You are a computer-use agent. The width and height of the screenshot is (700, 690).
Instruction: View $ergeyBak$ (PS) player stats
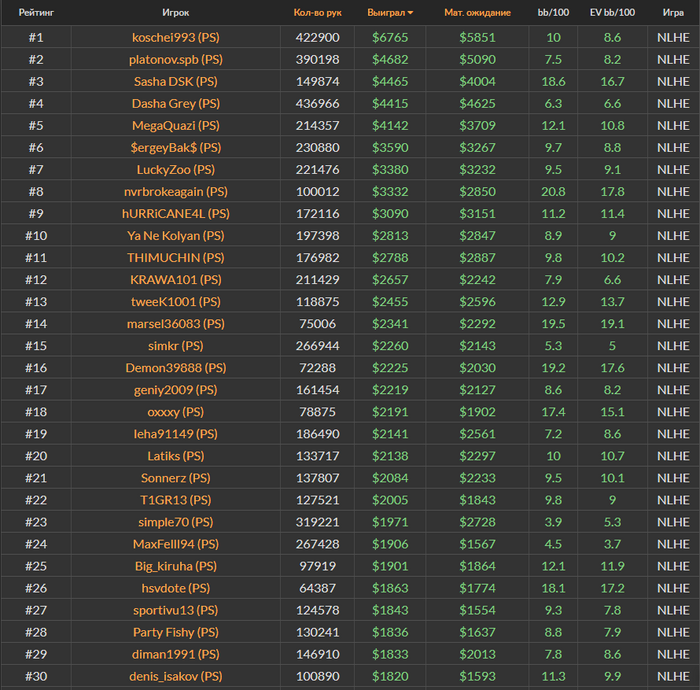click(x=175, y=147)
